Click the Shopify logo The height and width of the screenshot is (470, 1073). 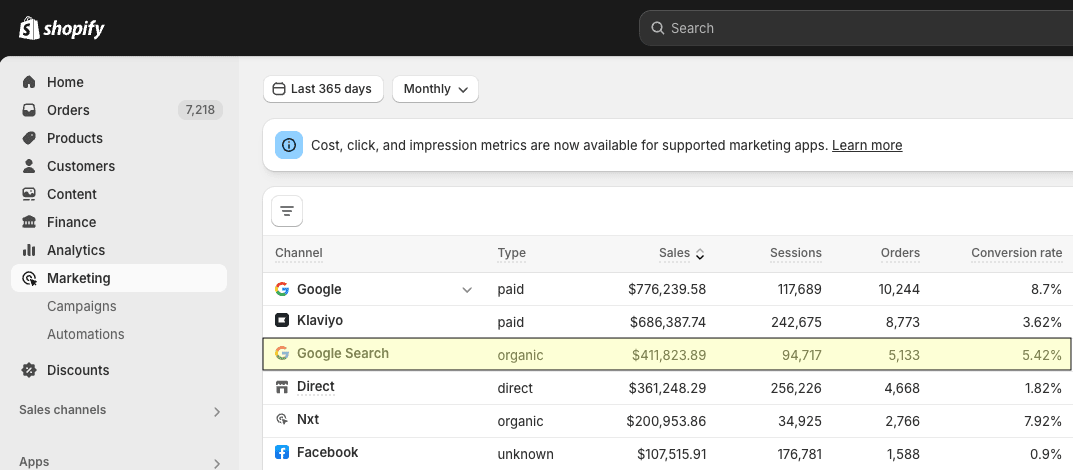(62, 28)
